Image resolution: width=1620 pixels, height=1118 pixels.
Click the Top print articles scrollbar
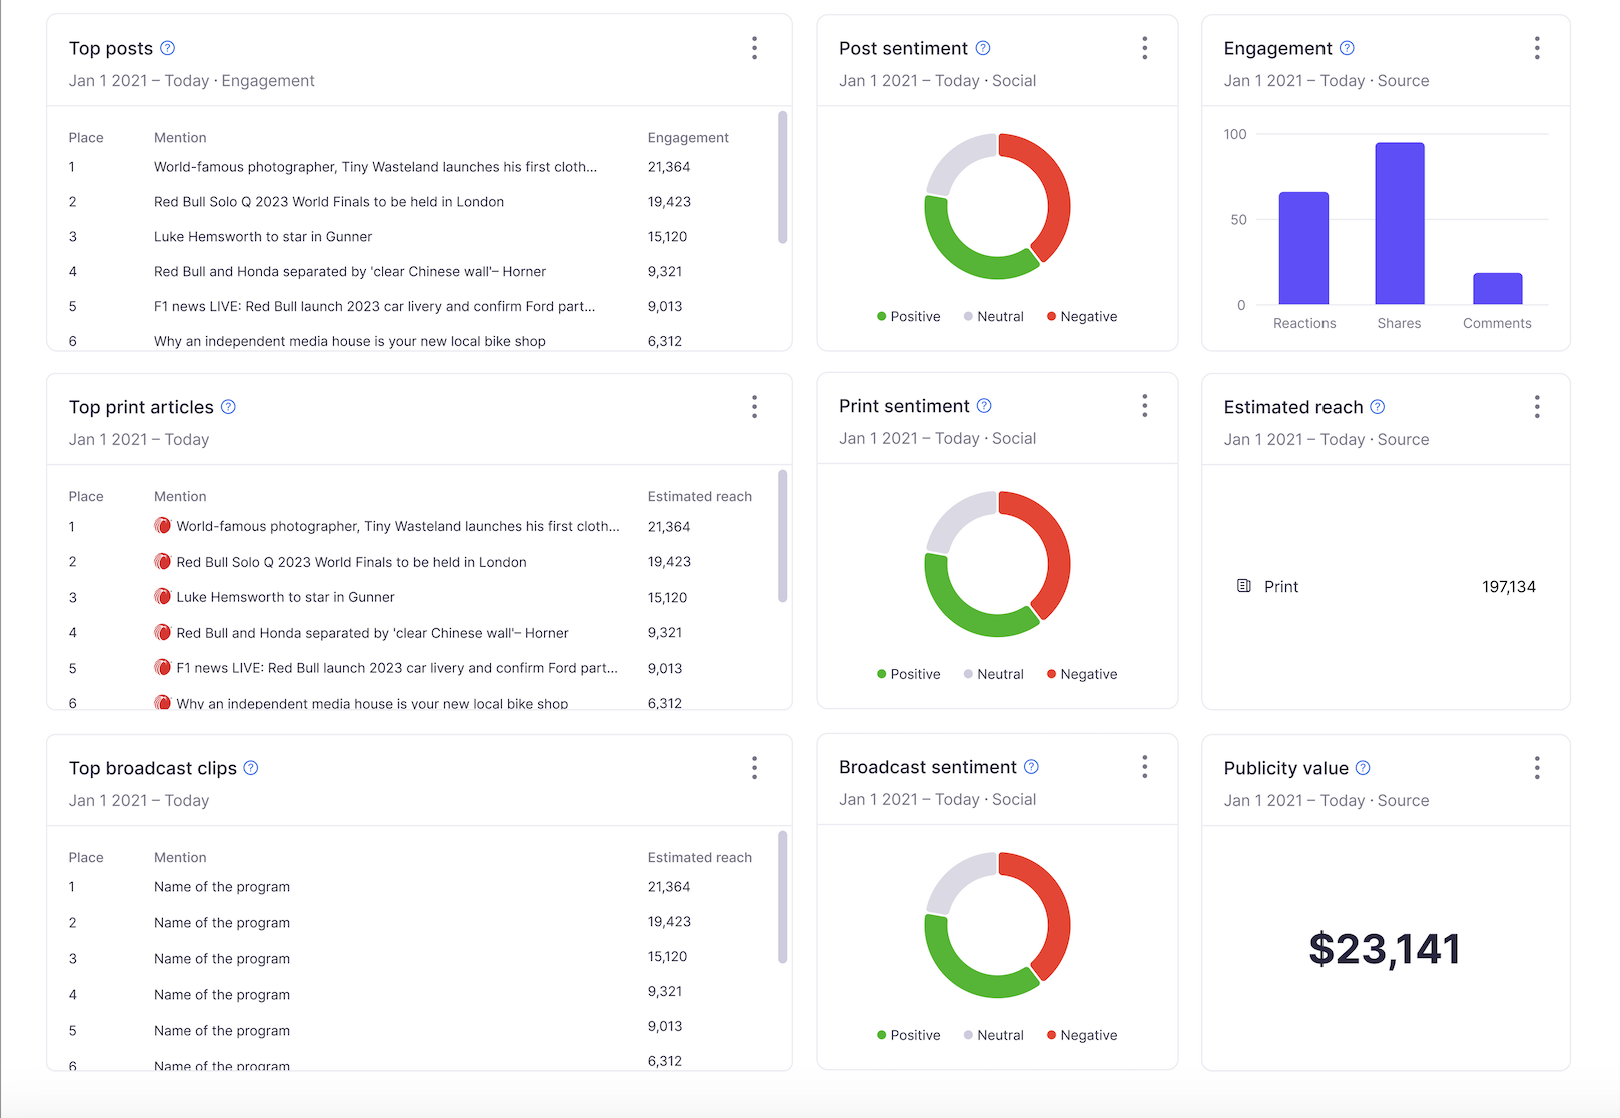click(783, 536)
